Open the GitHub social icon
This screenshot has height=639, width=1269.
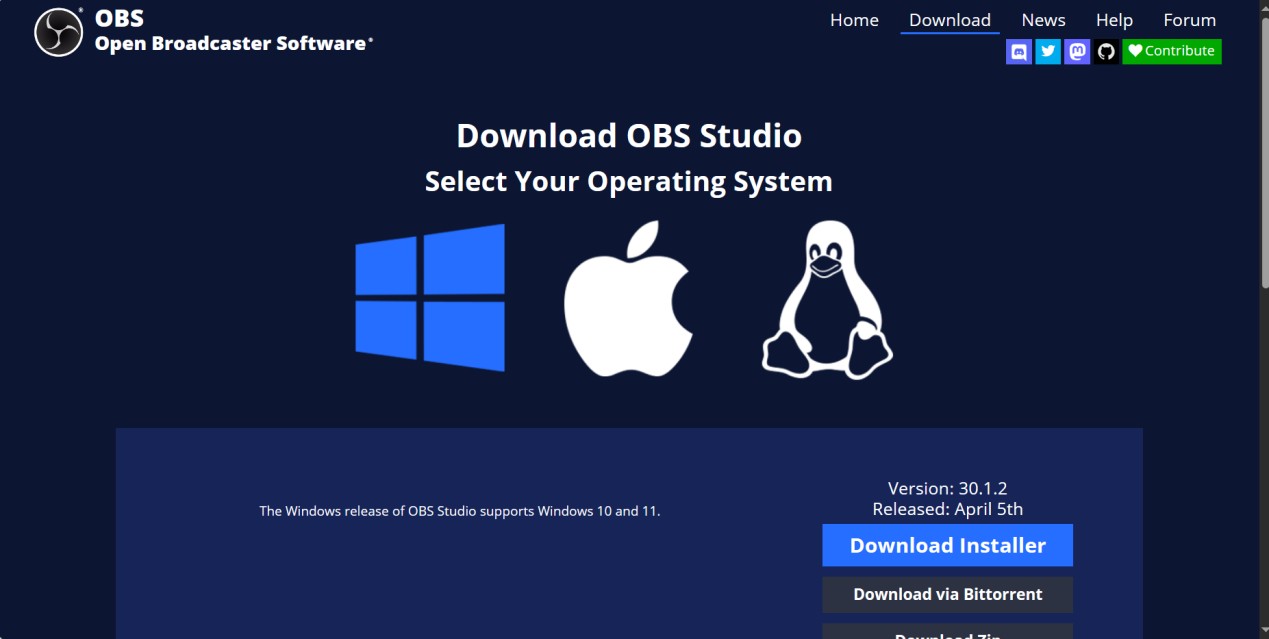[x=1106, y=51]
